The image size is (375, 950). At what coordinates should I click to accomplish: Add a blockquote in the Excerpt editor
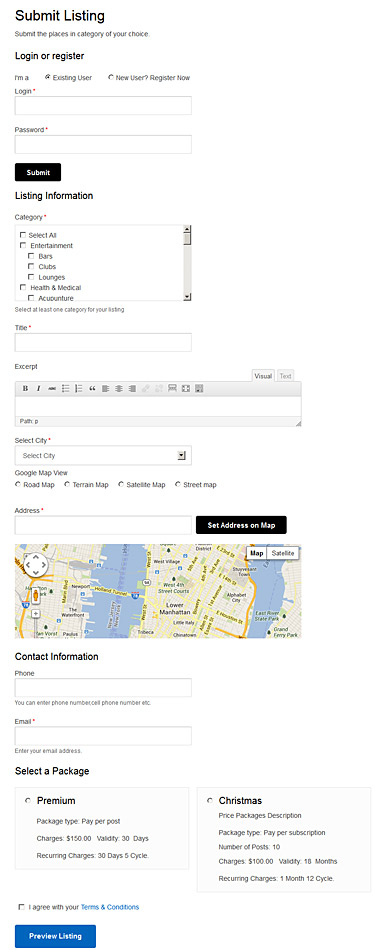(92, 388)
